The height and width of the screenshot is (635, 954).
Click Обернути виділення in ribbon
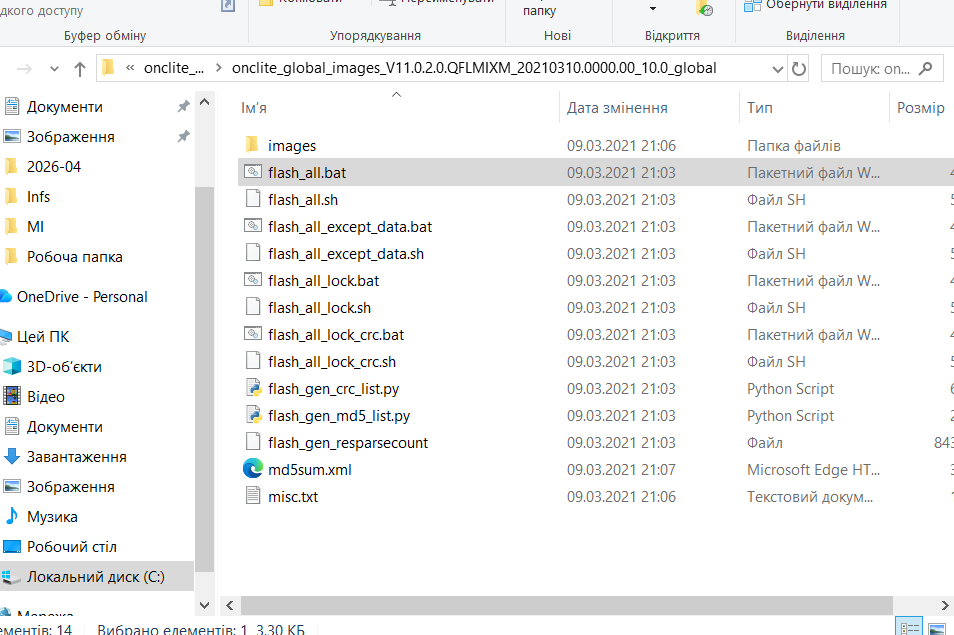point(815,5)
